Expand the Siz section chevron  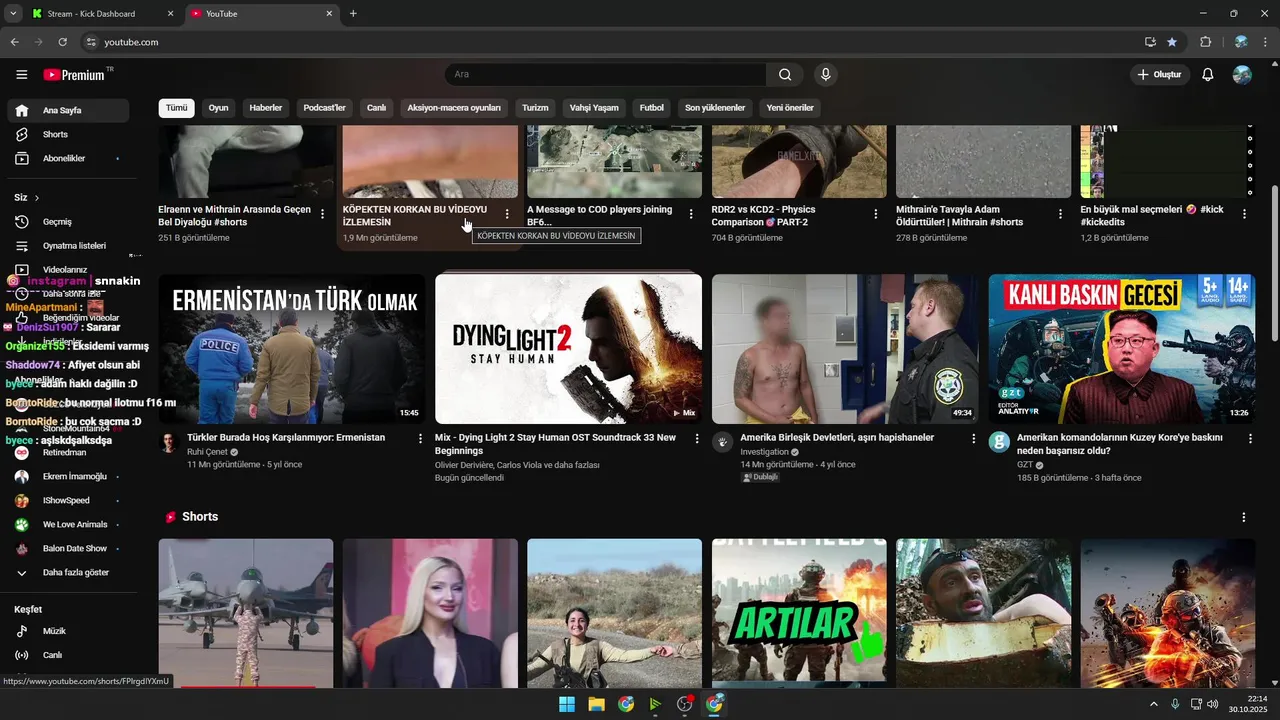[37, 198]
